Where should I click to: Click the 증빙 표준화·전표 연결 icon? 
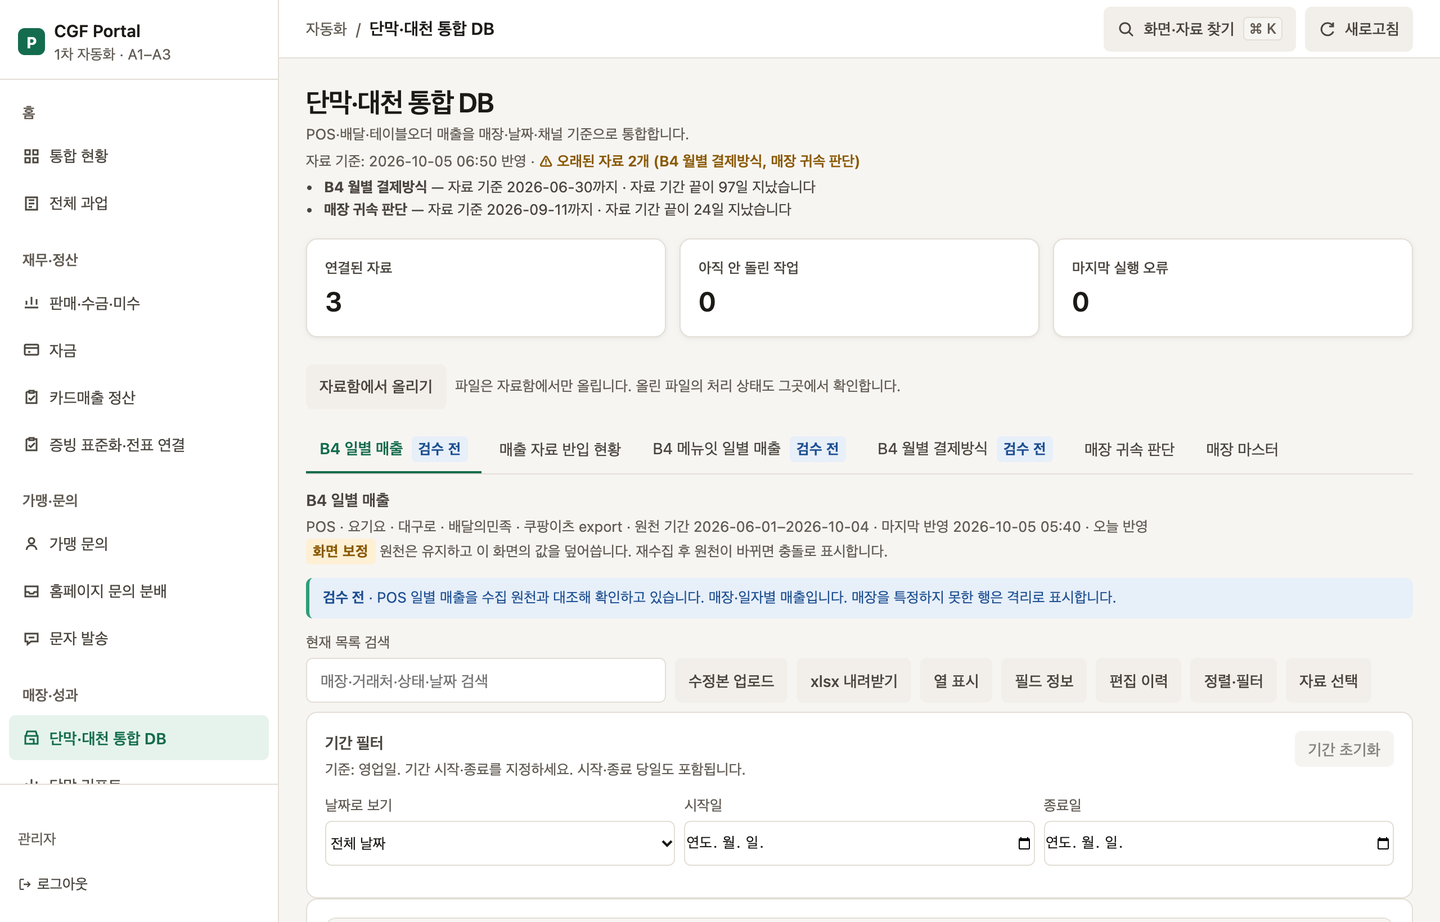pos(31,444)
